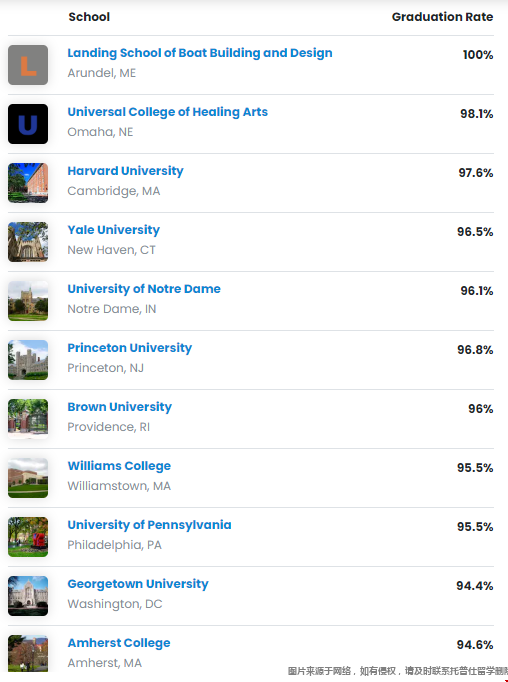Click the Graduation Rate column header
Viewport: 508px width, 682px height.
(442, 17)
